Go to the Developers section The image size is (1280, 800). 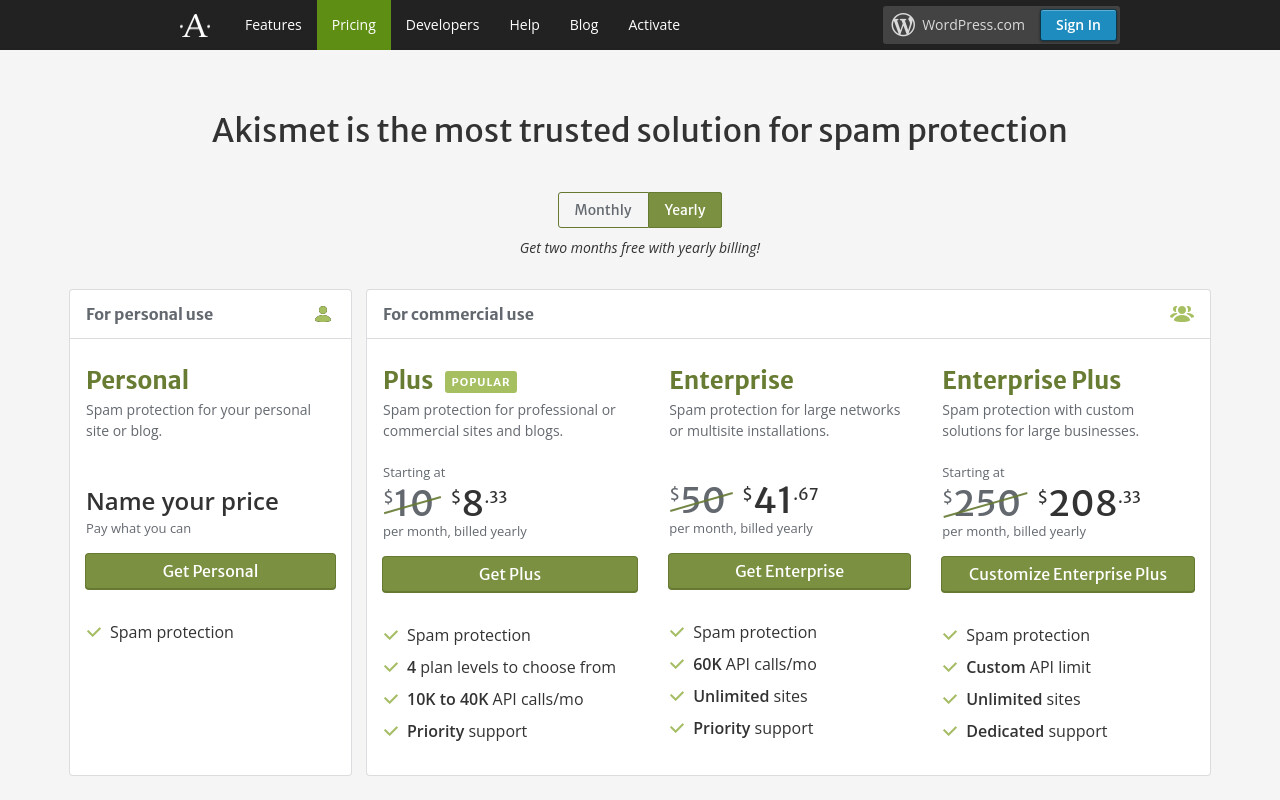442,25
